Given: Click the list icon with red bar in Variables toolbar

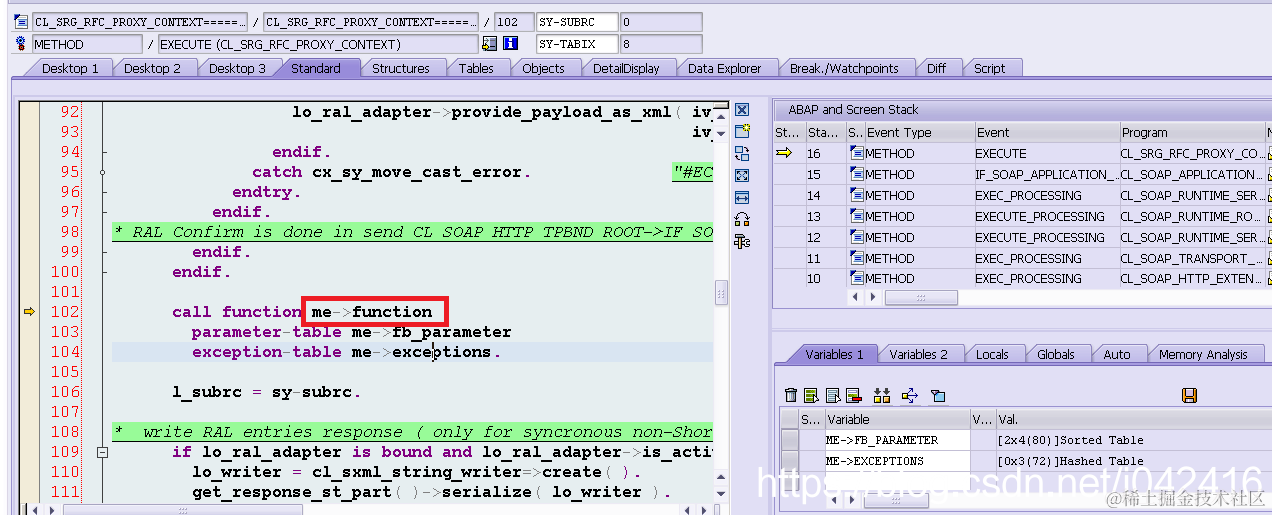Looking at the screenshot, I should tap(853, 396).
